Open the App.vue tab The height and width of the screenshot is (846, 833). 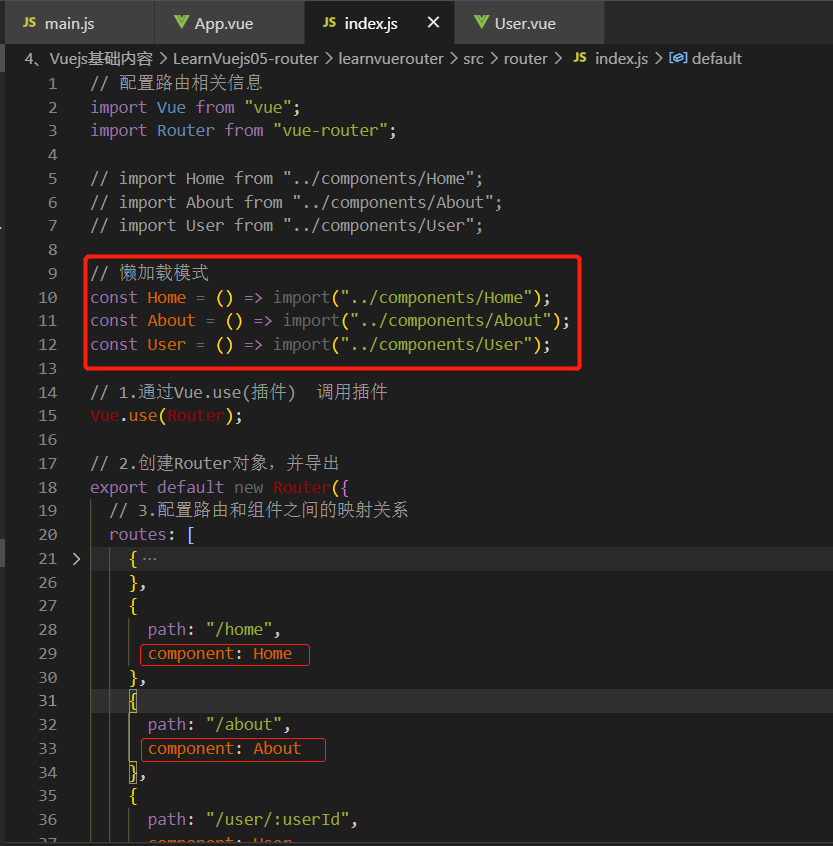point(229,23)
